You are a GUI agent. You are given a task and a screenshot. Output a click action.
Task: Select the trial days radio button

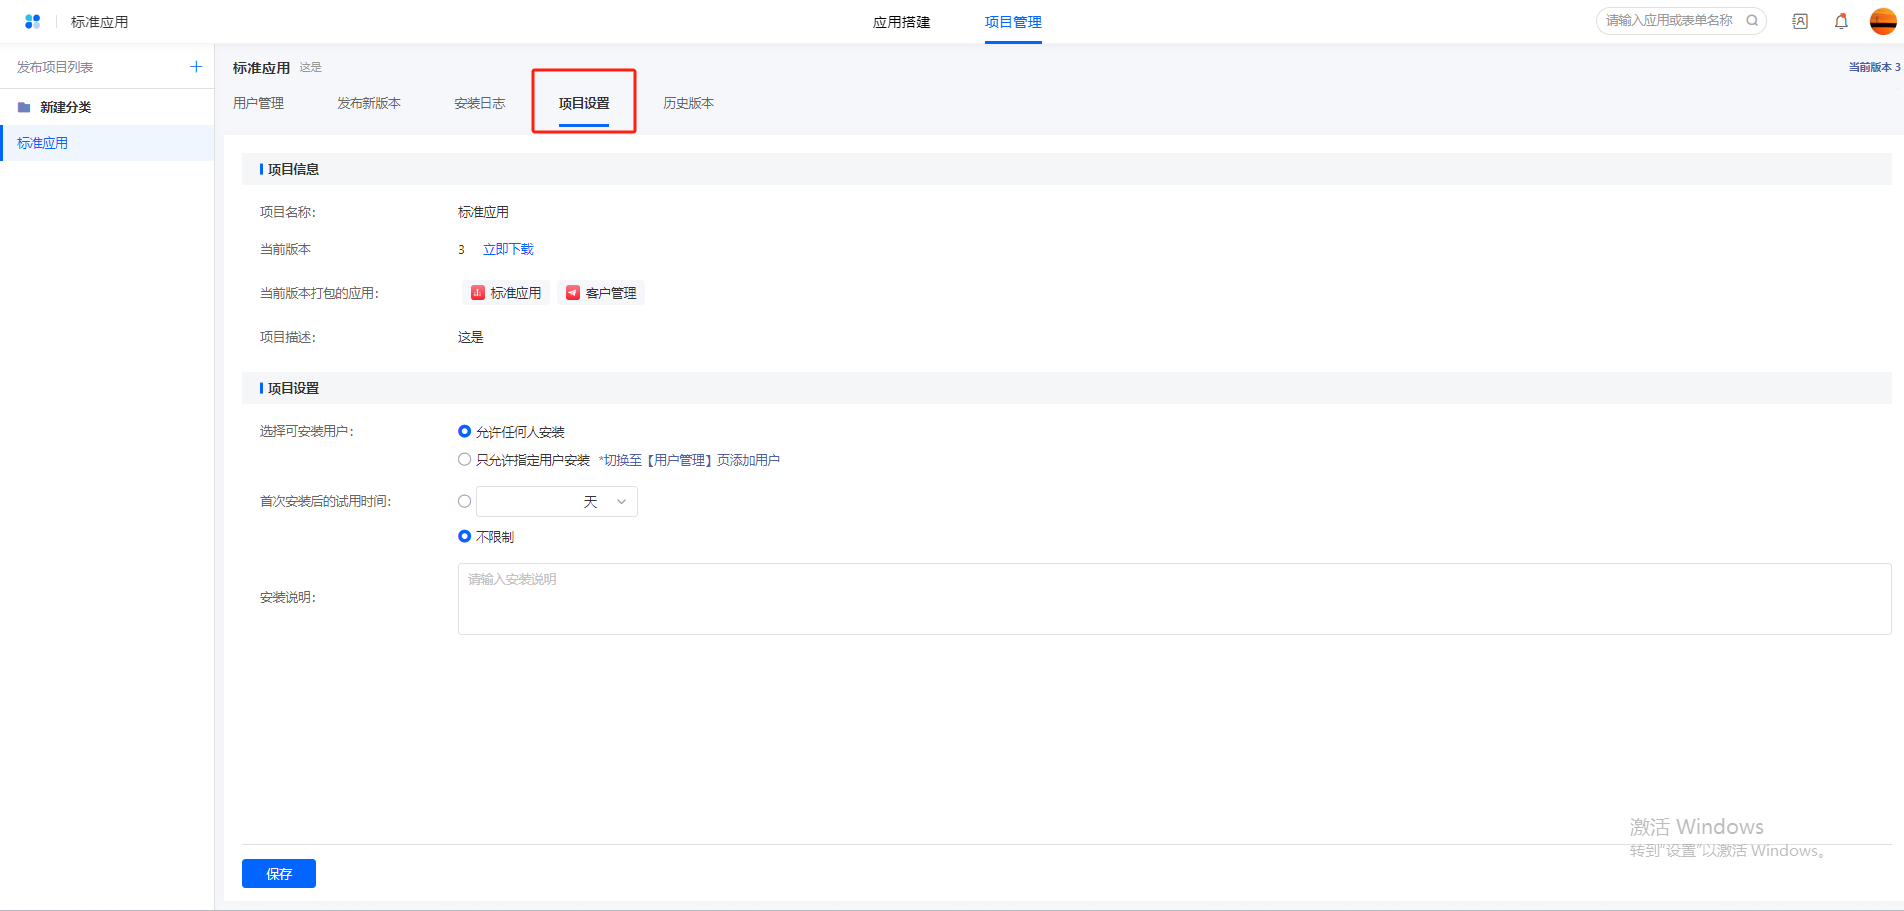[465, 502]
